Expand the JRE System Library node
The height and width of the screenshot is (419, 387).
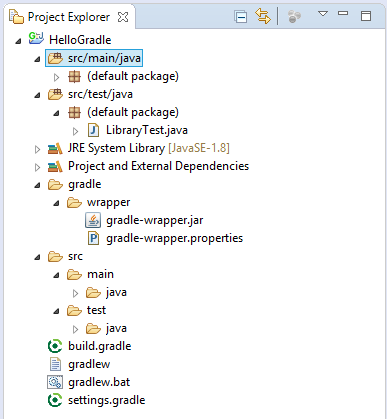37,149
